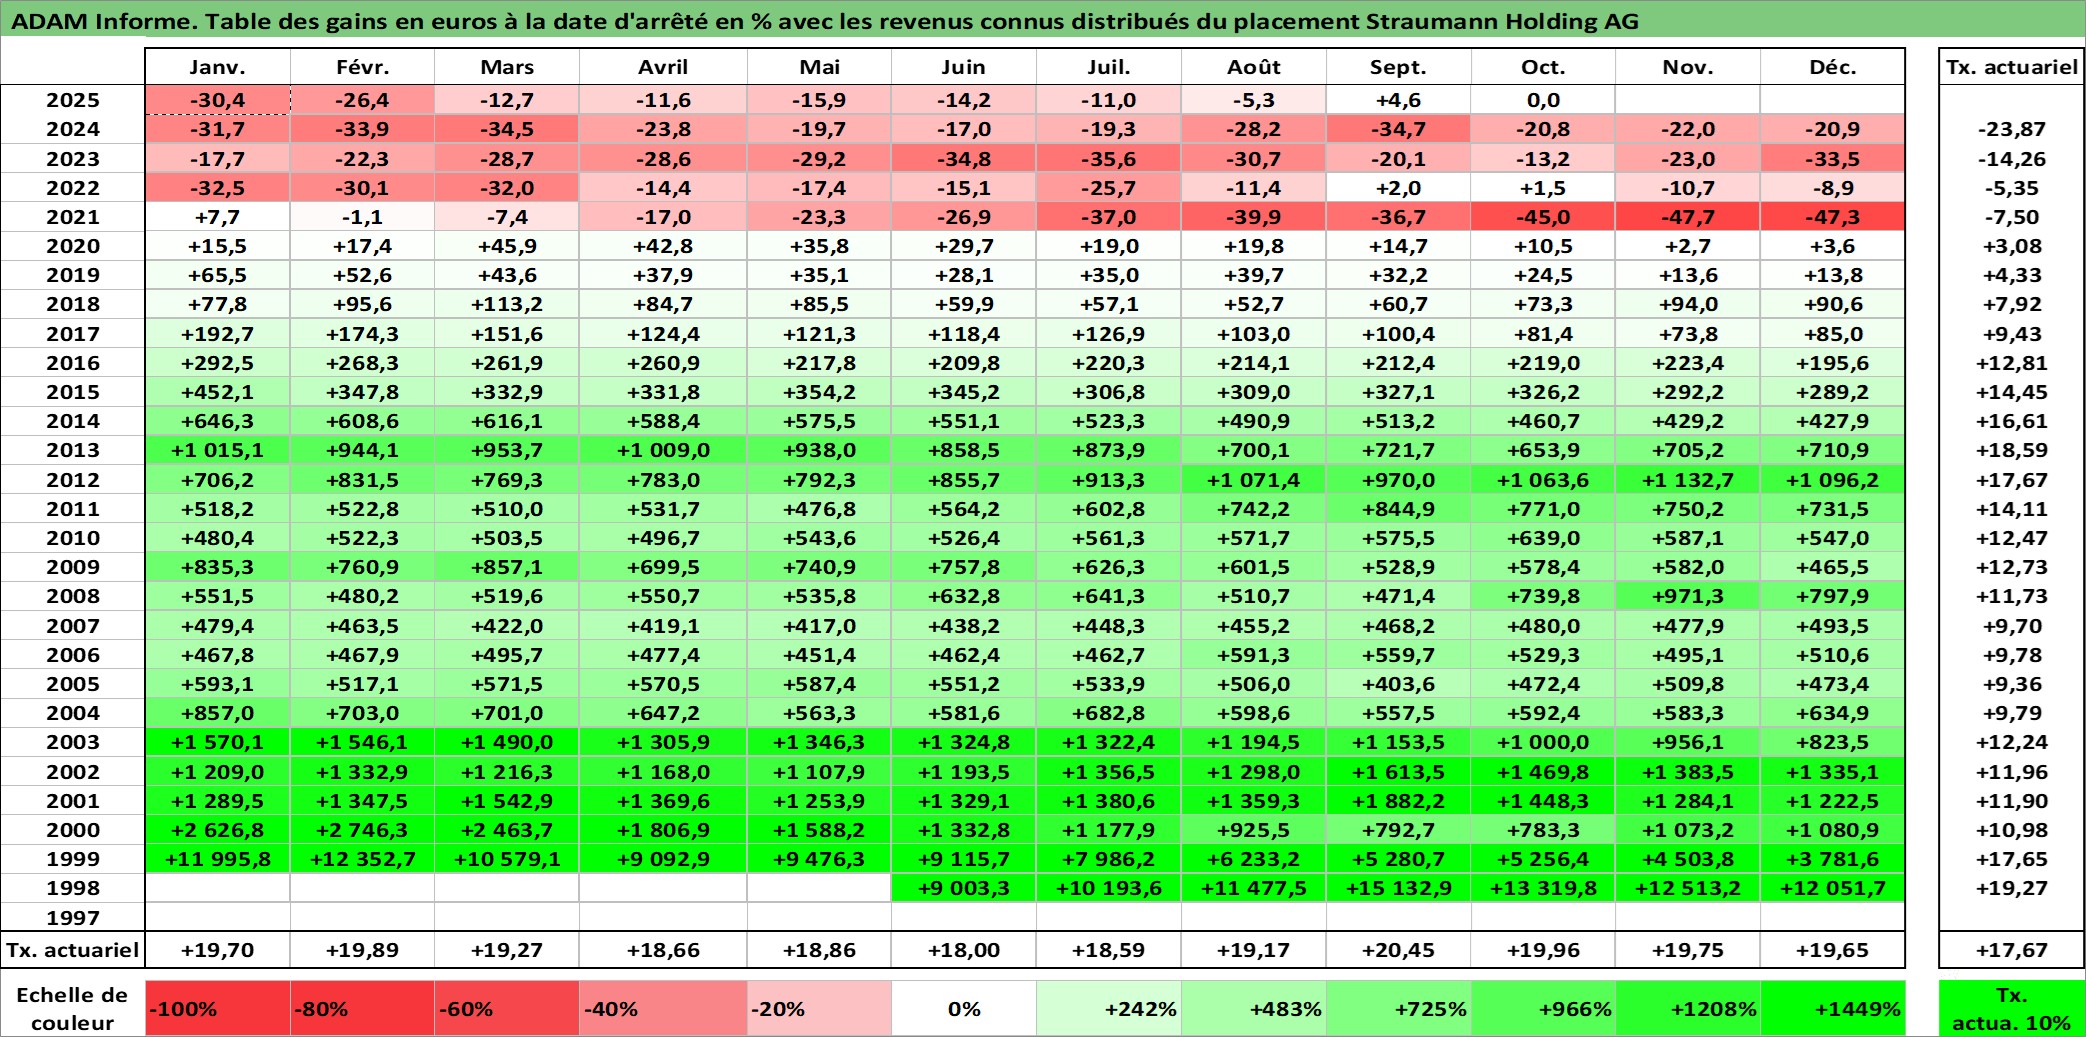Image resolution: width=2086 pixels, height=1037 pixels.
Task: Select the actuarial rate +19,27 for 1998
Action: click(x=2011, y=888)
